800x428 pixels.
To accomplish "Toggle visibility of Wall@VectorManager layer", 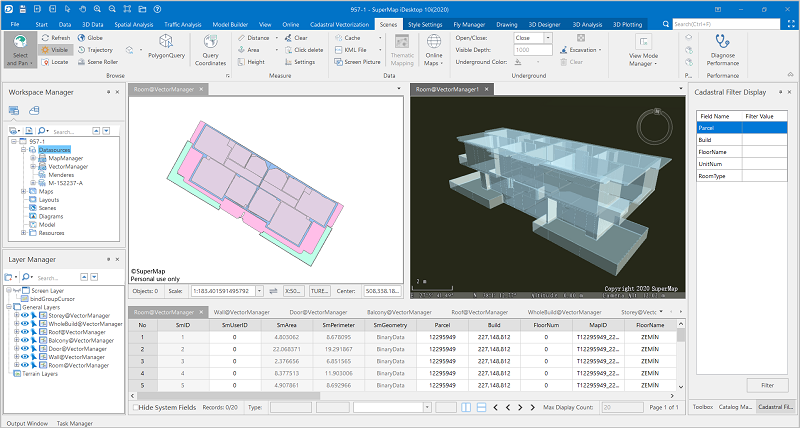I will (x=24, y=357).
